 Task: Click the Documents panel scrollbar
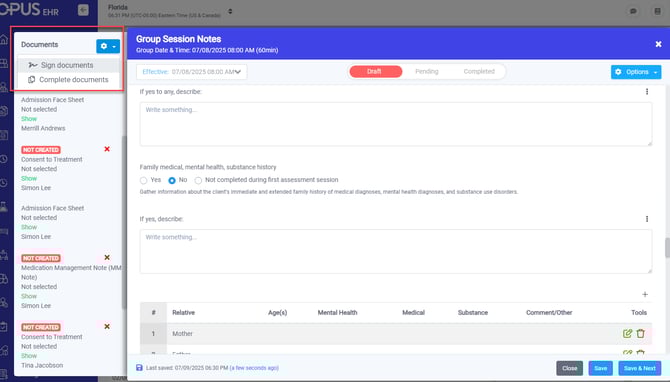(124, 222)
